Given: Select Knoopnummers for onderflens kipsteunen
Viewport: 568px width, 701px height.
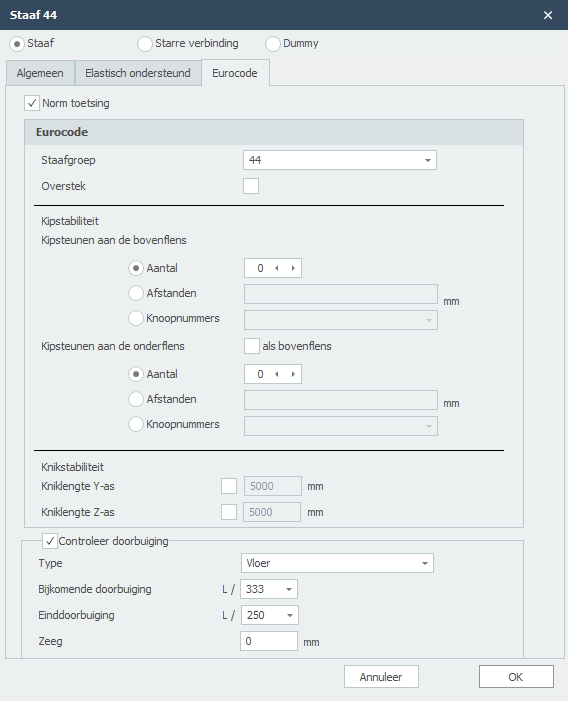Looking at the screenshot, I should pyautogui.click(x=136, y=424).
